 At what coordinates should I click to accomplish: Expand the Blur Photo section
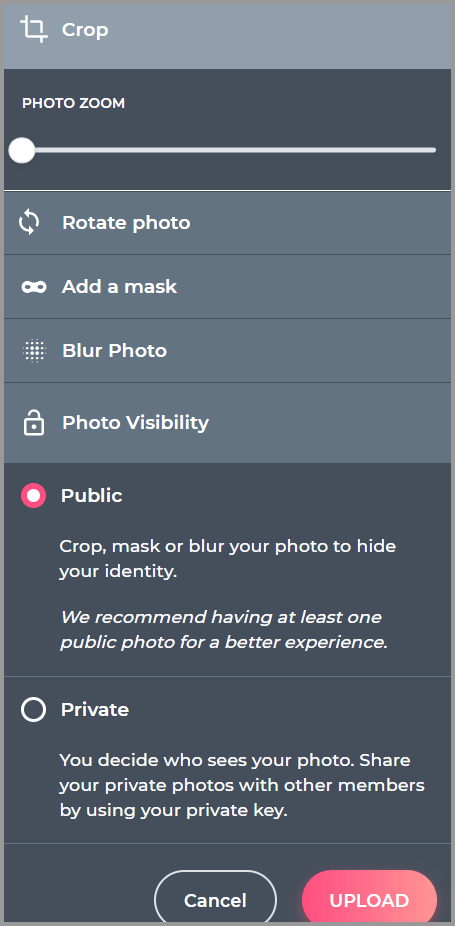click(x=228, y=351)
